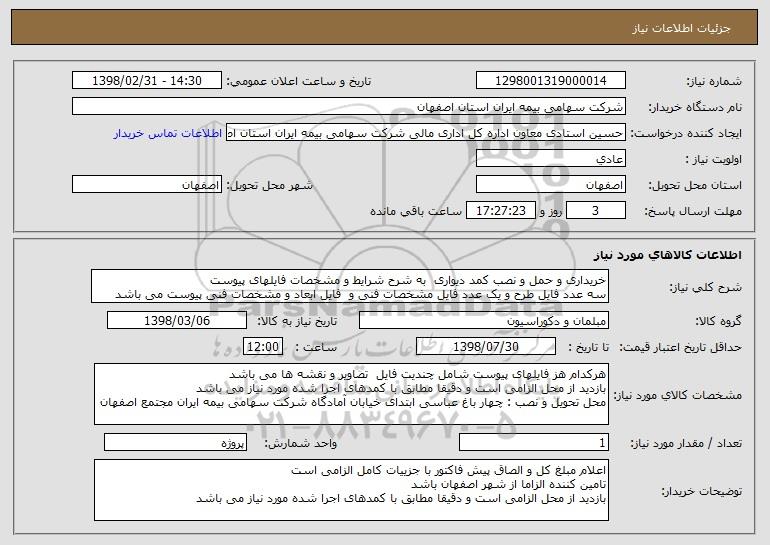
Task: Click the حداقل تاریخ اعتبار قیمت label
Action: (x=680, y=347)
